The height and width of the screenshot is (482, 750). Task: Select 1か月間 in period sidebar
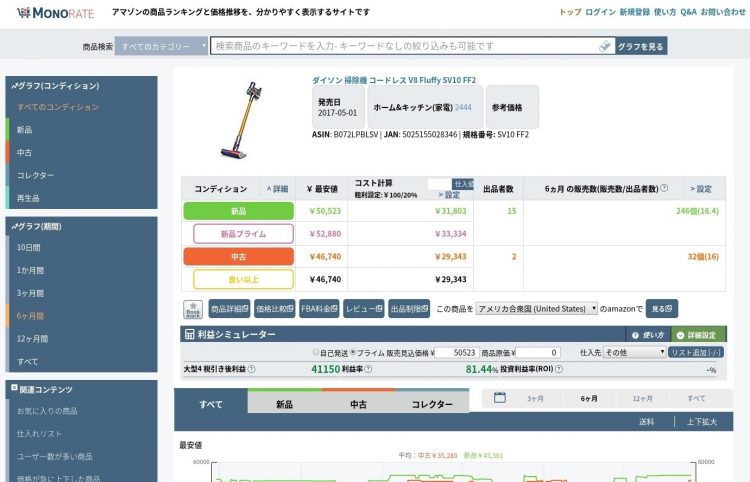point(30,271)
